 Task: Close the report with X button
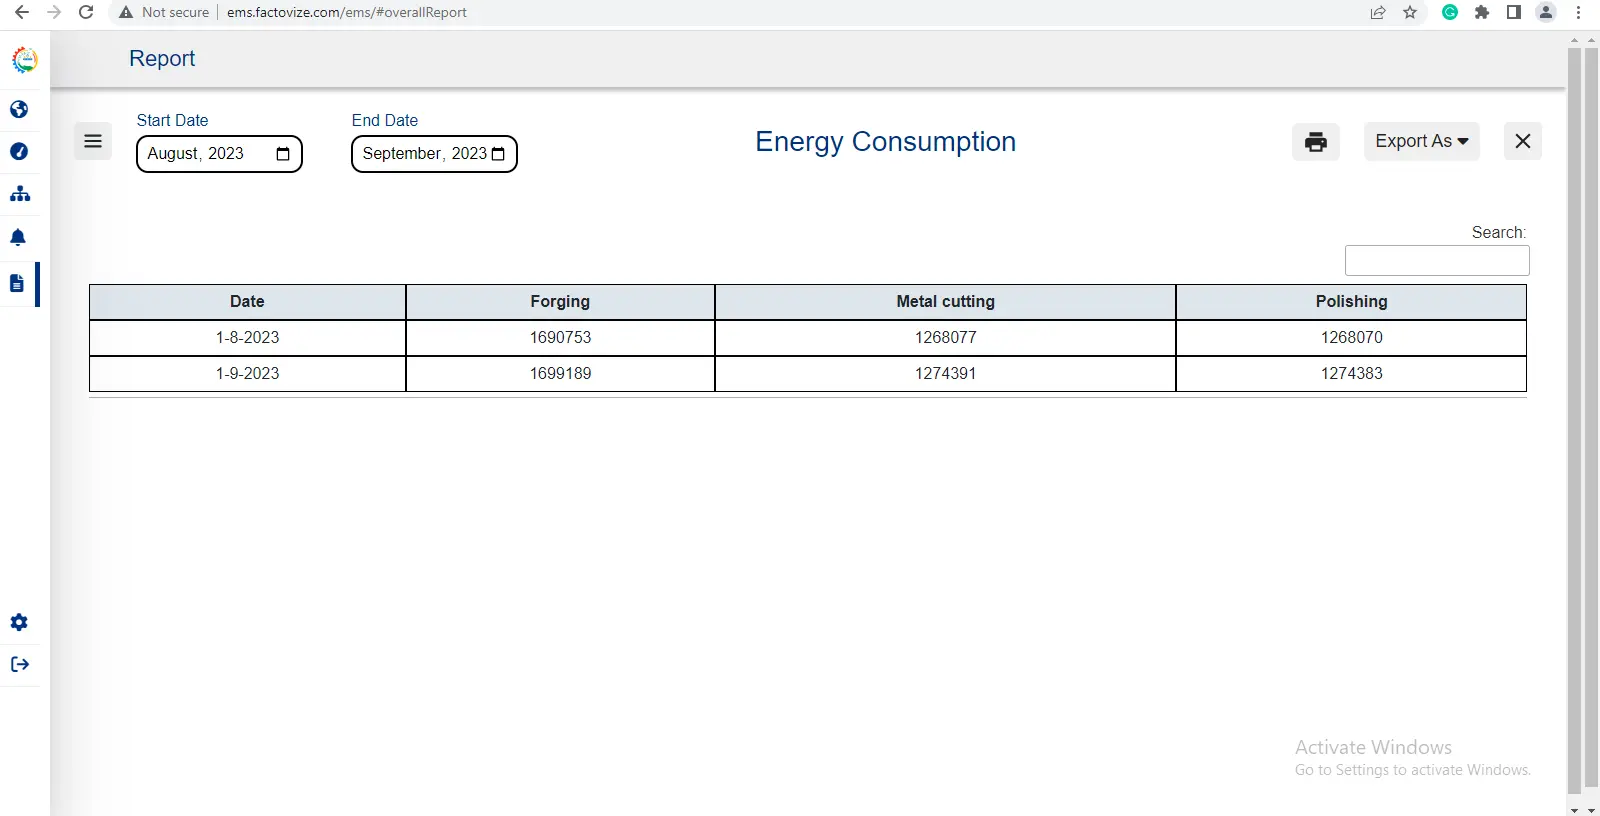point(1523,141)
